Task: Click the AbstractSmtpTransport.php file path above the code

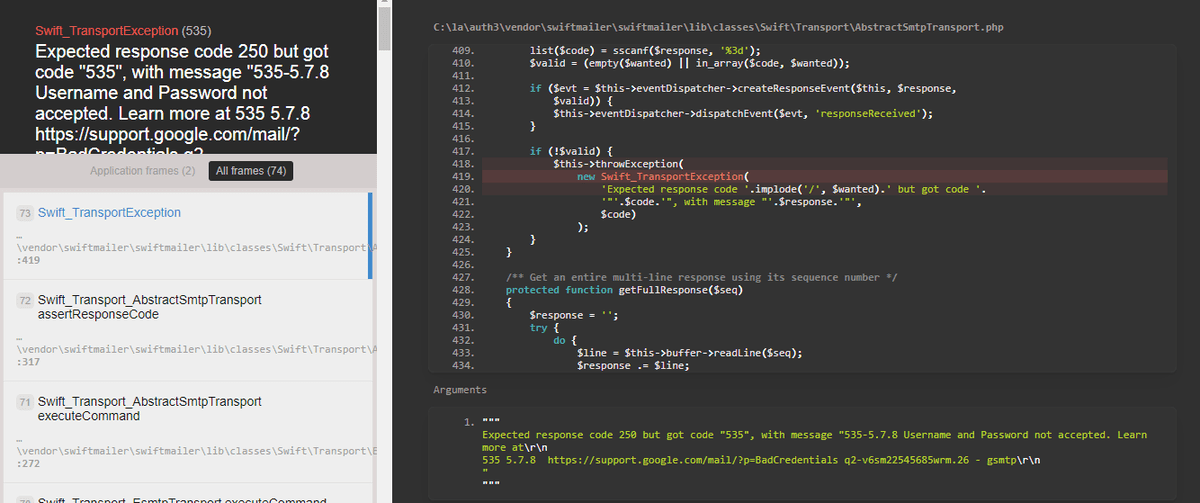Action: 718,27
